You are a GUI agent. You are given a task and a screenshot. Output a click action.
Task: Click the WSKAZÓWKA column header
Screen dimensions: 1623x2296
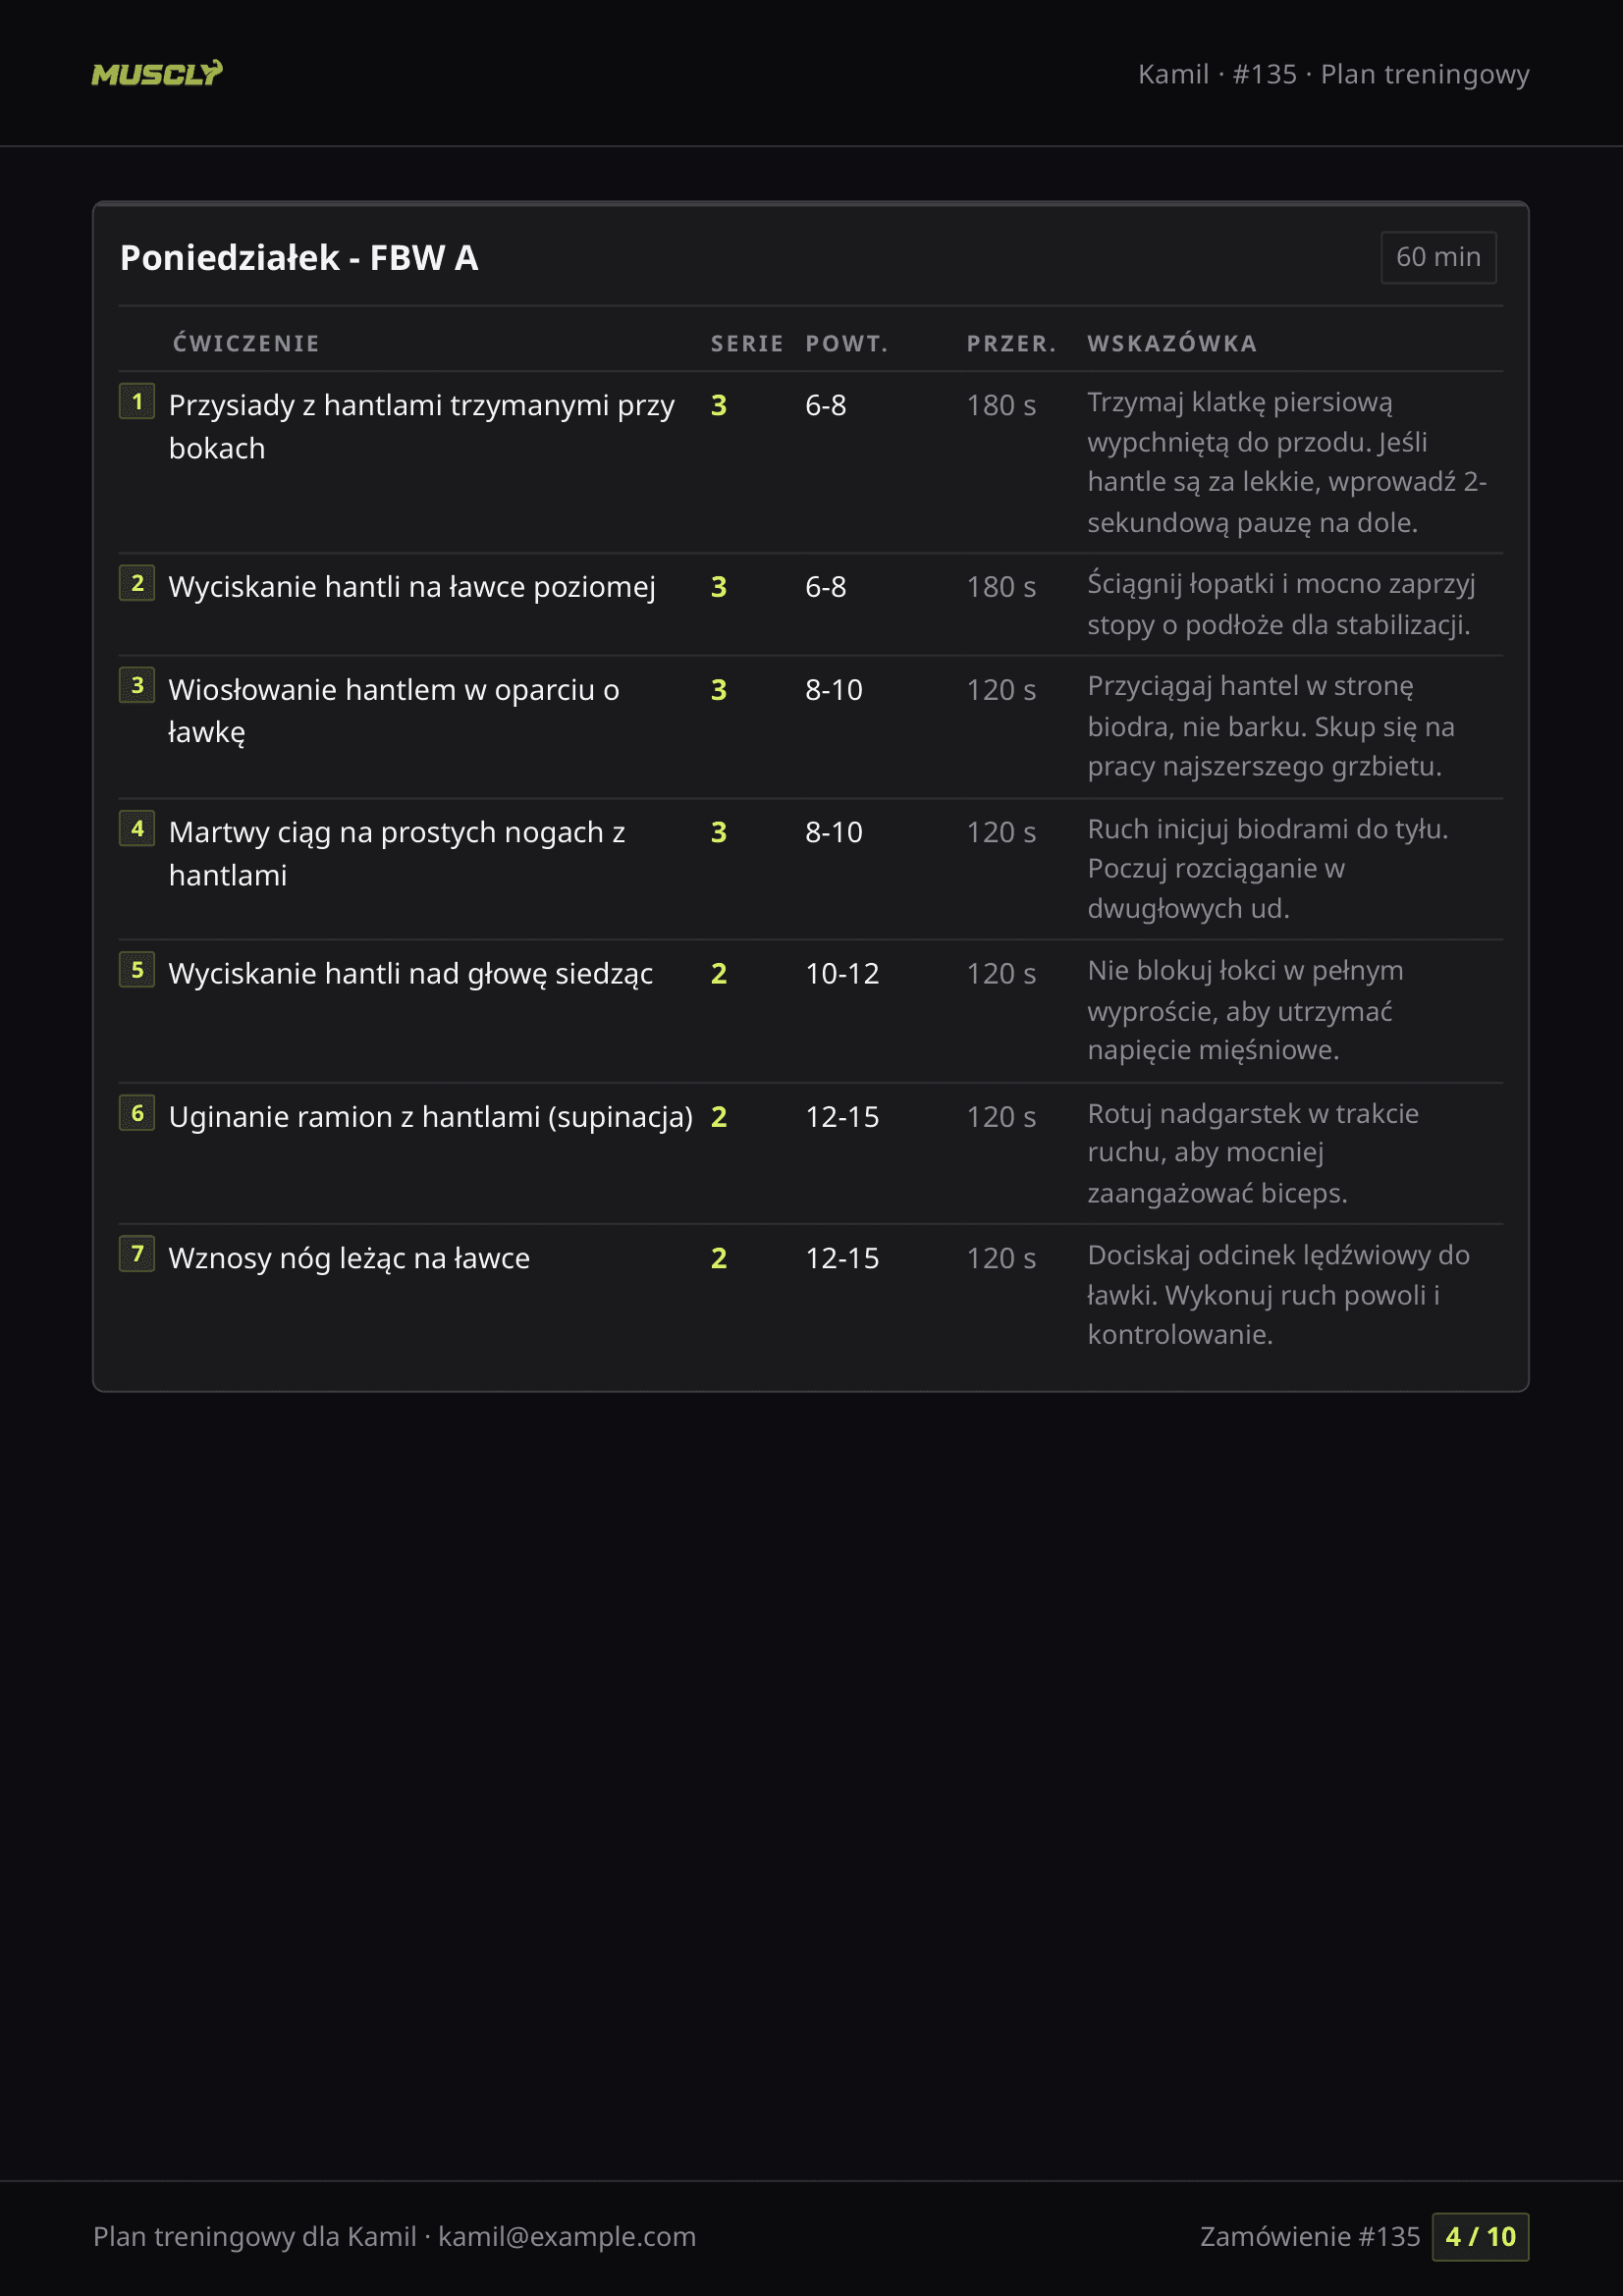tap(1172, 344)
